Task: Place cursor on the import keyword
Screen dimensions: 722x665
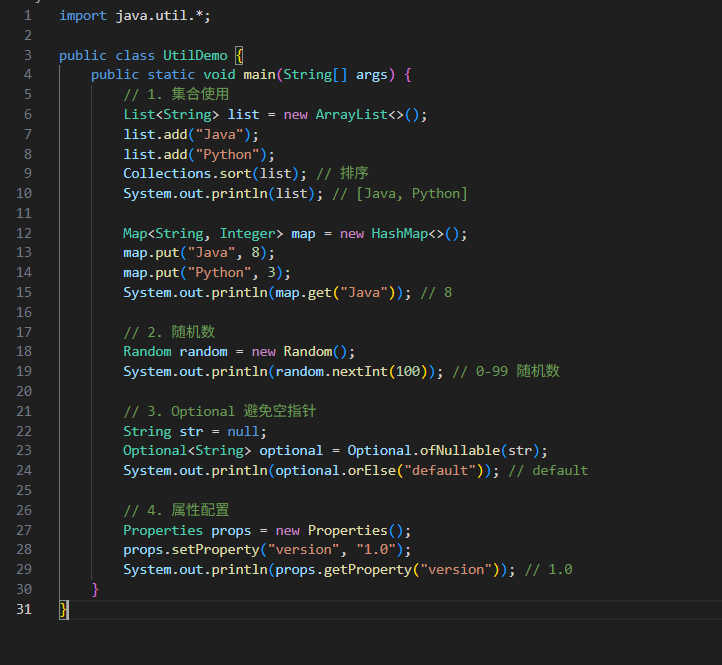Action: click(x=83, y=16)
